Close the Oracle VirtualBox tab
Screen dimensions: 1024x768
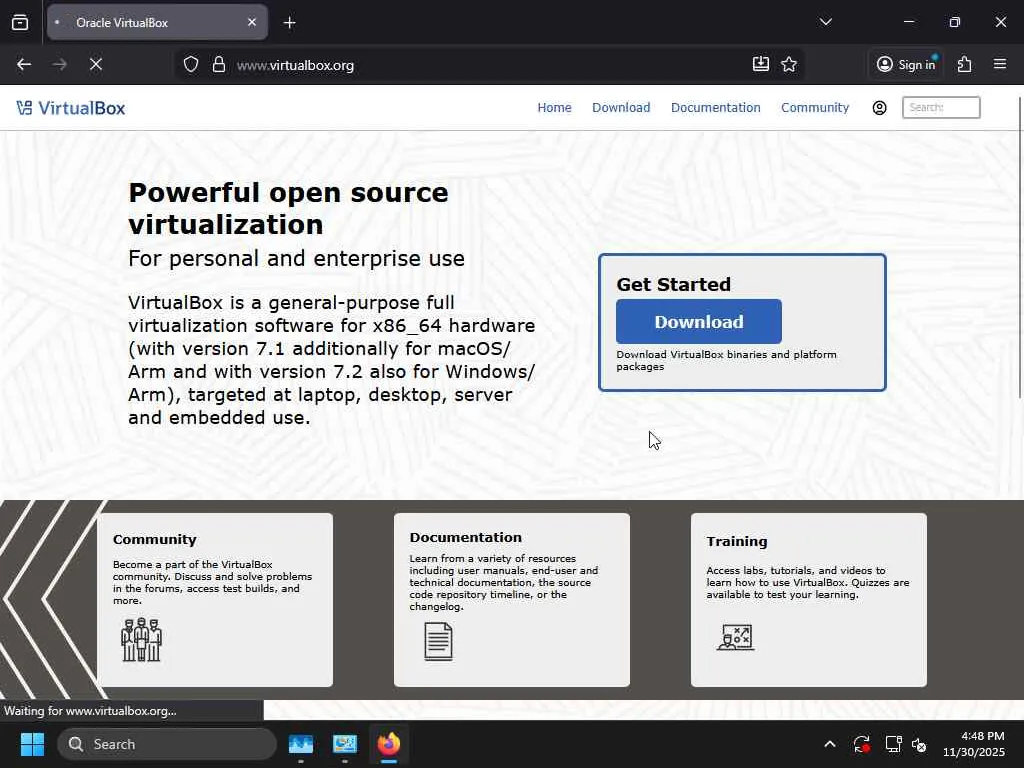pyautogui.click(x=252, y=22)
